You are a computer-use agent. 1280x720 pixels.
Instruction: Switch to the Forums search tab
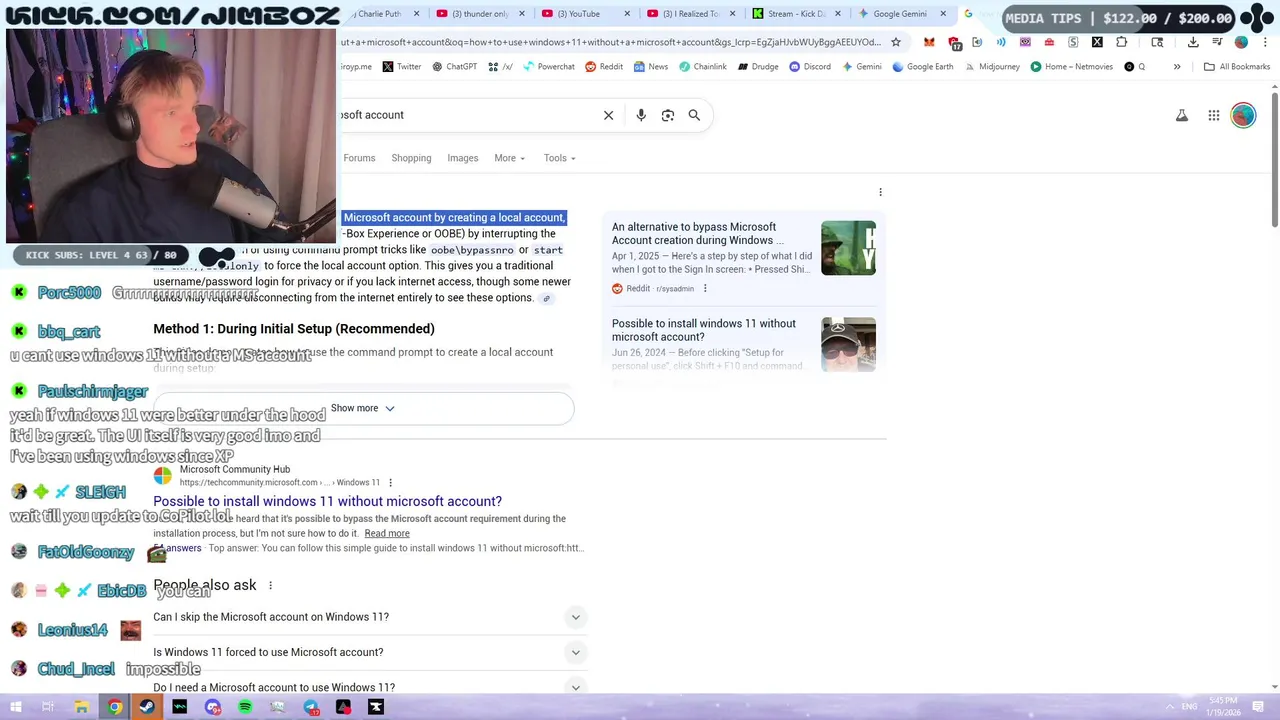(359, 158)
